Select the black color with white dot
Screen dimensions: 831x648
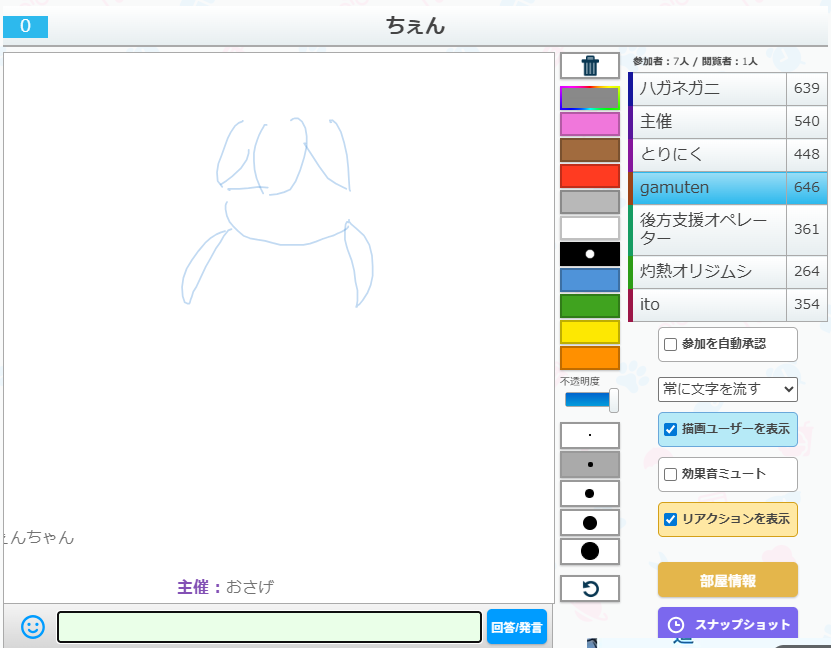pyautogui.click(x=590, y=254)
